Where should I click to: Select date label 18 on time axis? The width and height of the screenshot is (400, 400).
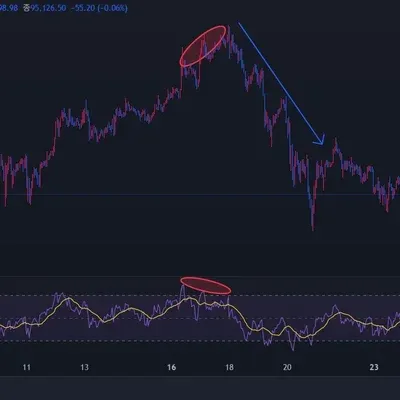229,367
